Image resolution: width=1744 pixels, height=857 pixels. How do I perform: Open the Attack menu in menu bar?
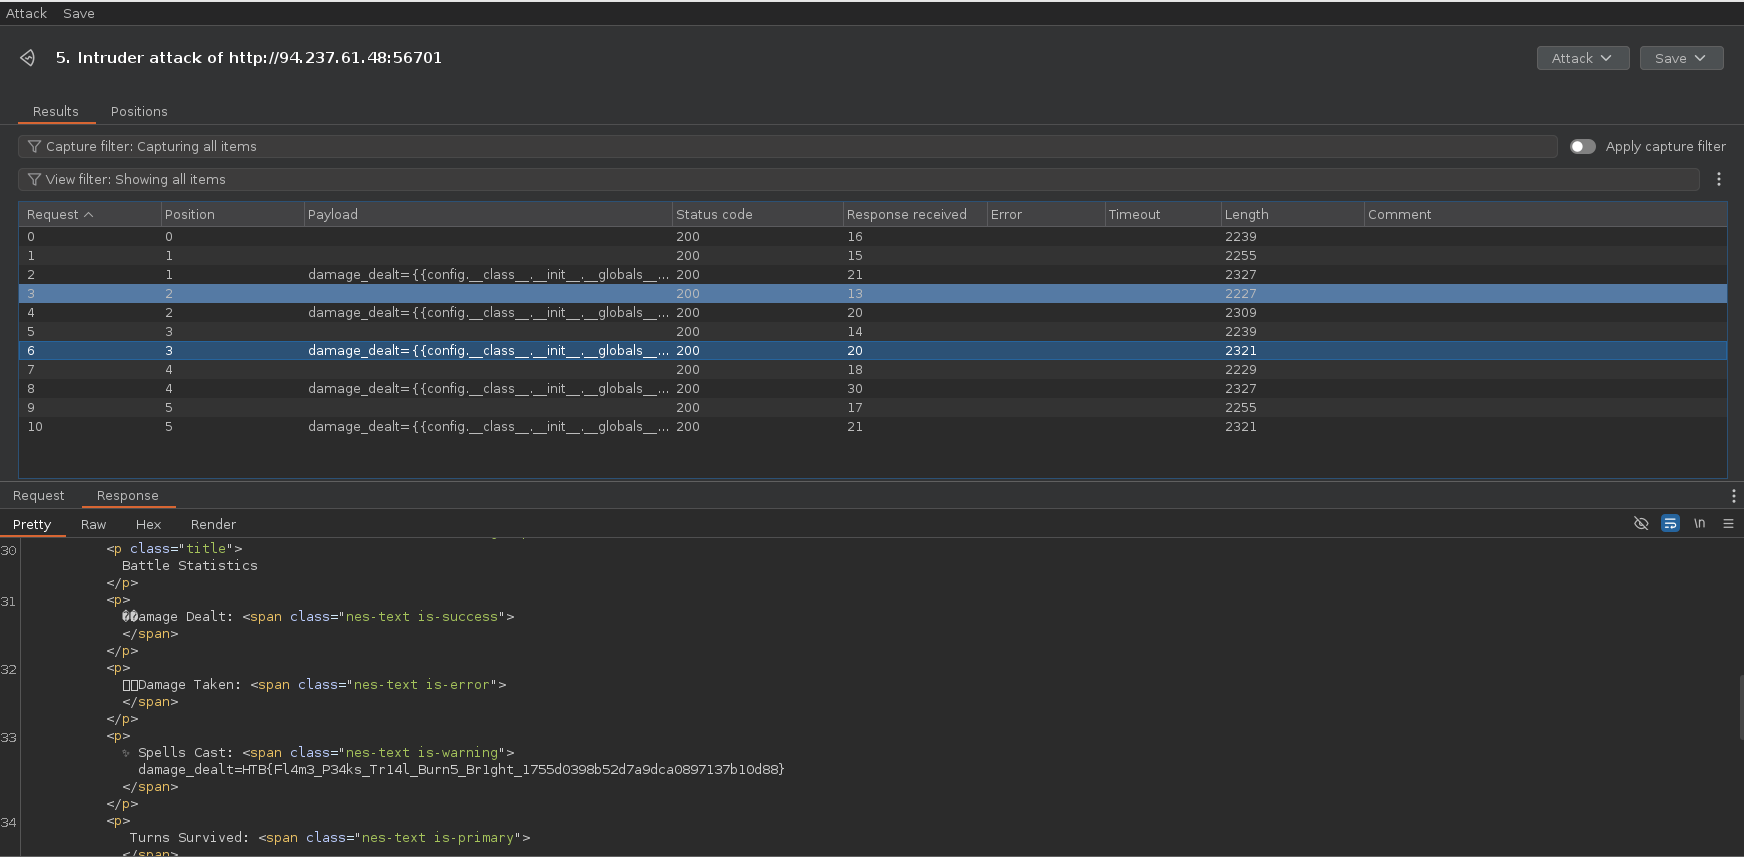point(26,13)
